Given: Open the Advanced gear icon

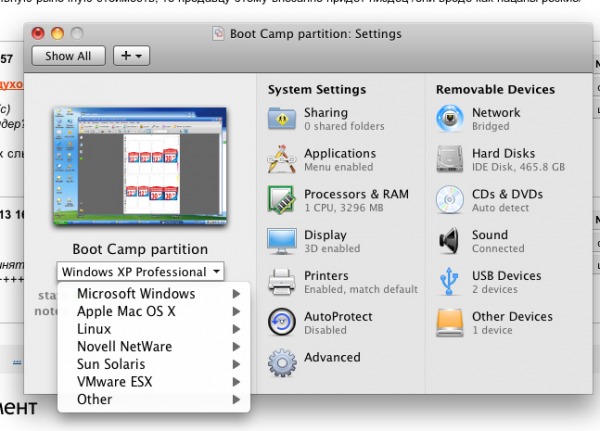Looking at the screenshot, I should 282,363.
